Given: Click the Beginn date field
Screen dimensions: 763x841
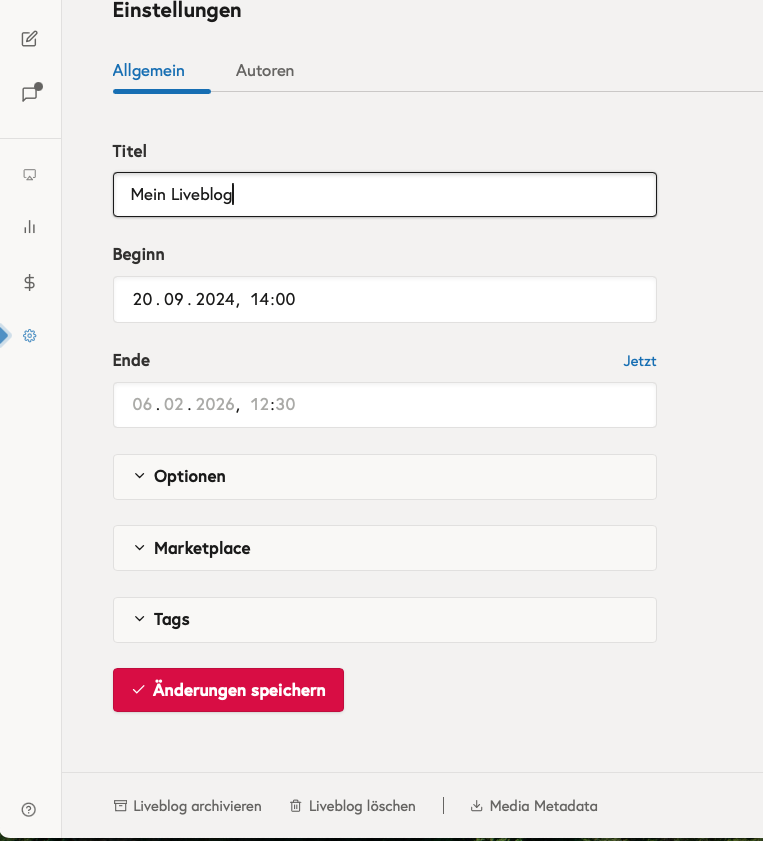Looking at the screenshot, I should pos(384,299).
